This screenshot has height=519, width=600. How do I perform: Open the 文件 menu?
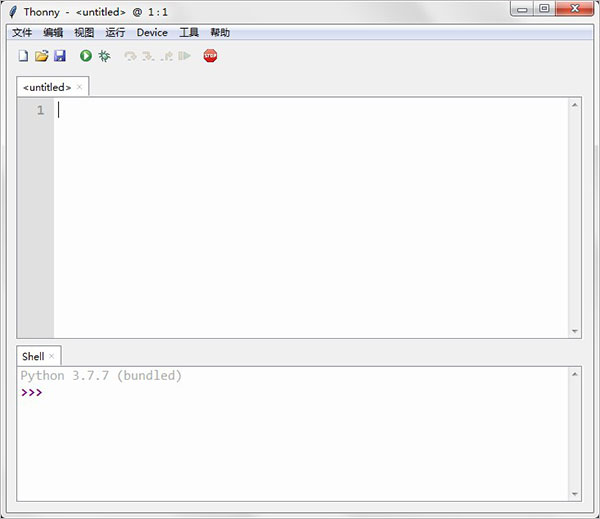22,33
